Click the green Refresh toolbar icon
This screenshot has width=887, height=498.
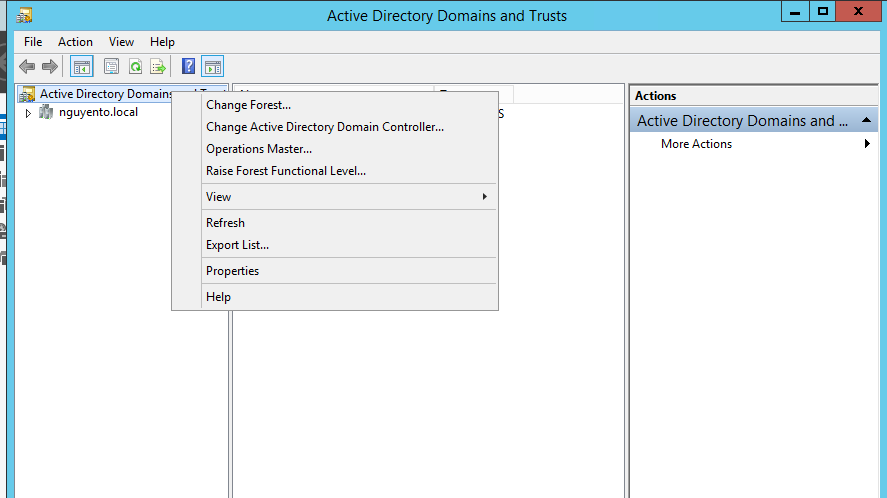click(135, 67)
